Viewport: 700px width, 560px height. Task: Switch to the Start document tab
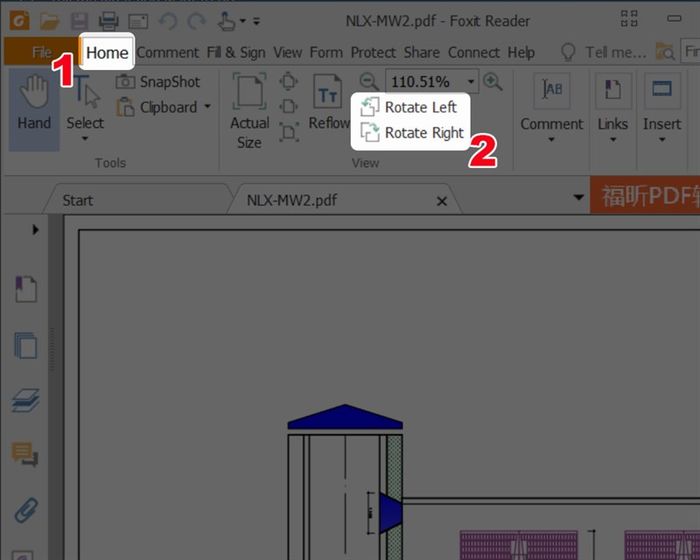pyautogui.click(x=77, y=200)
